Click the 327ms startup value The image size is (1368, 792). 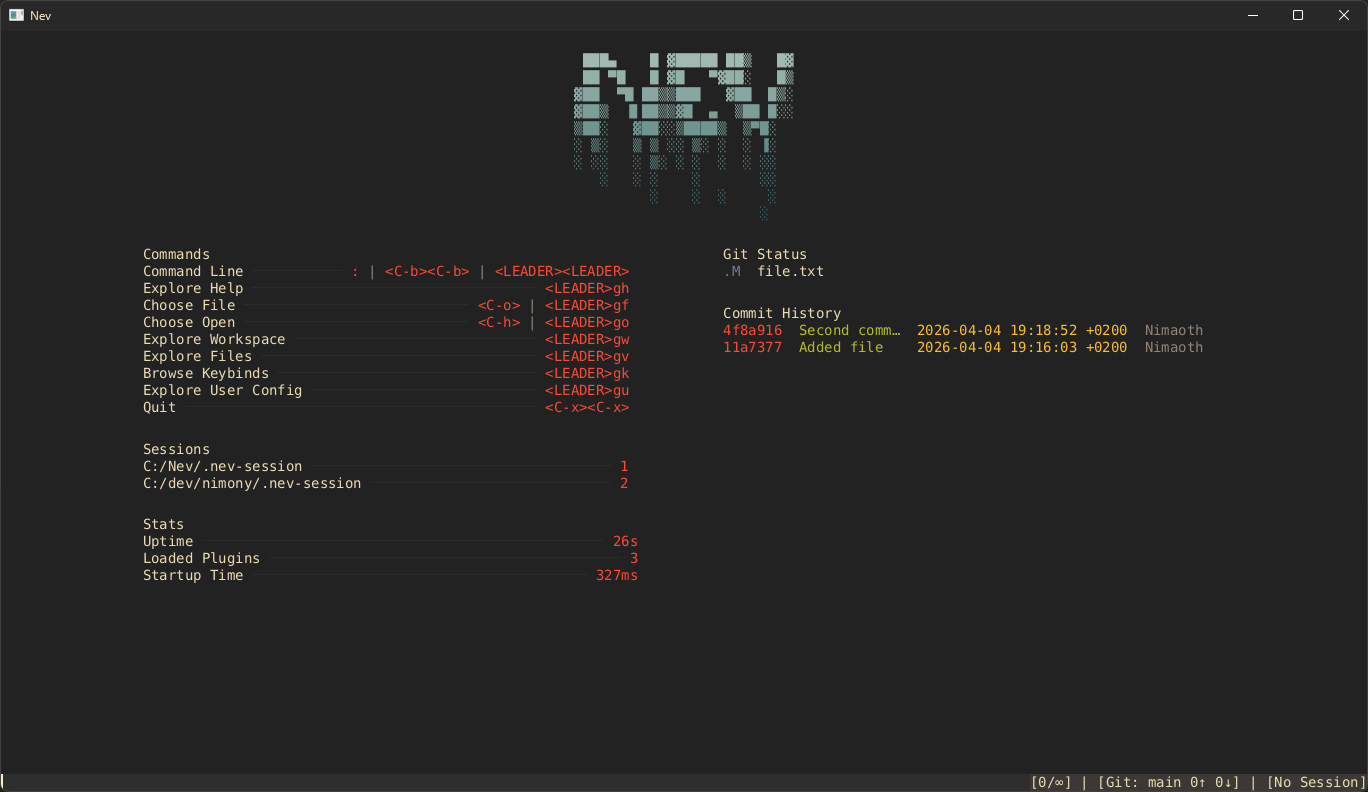[x=617, y=575]
